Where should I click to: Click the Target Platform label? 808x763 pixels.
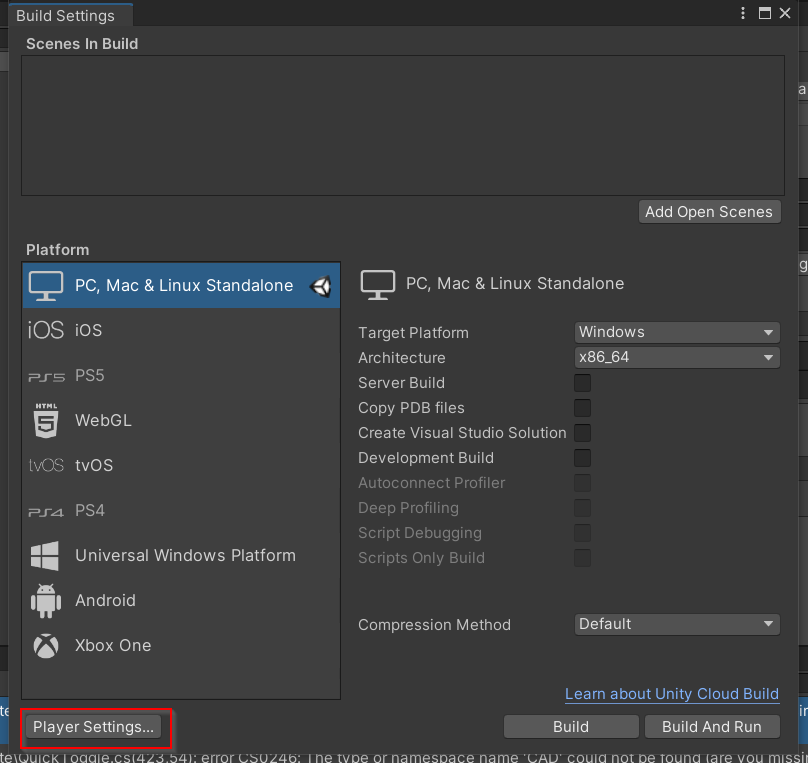click(413, 333)
